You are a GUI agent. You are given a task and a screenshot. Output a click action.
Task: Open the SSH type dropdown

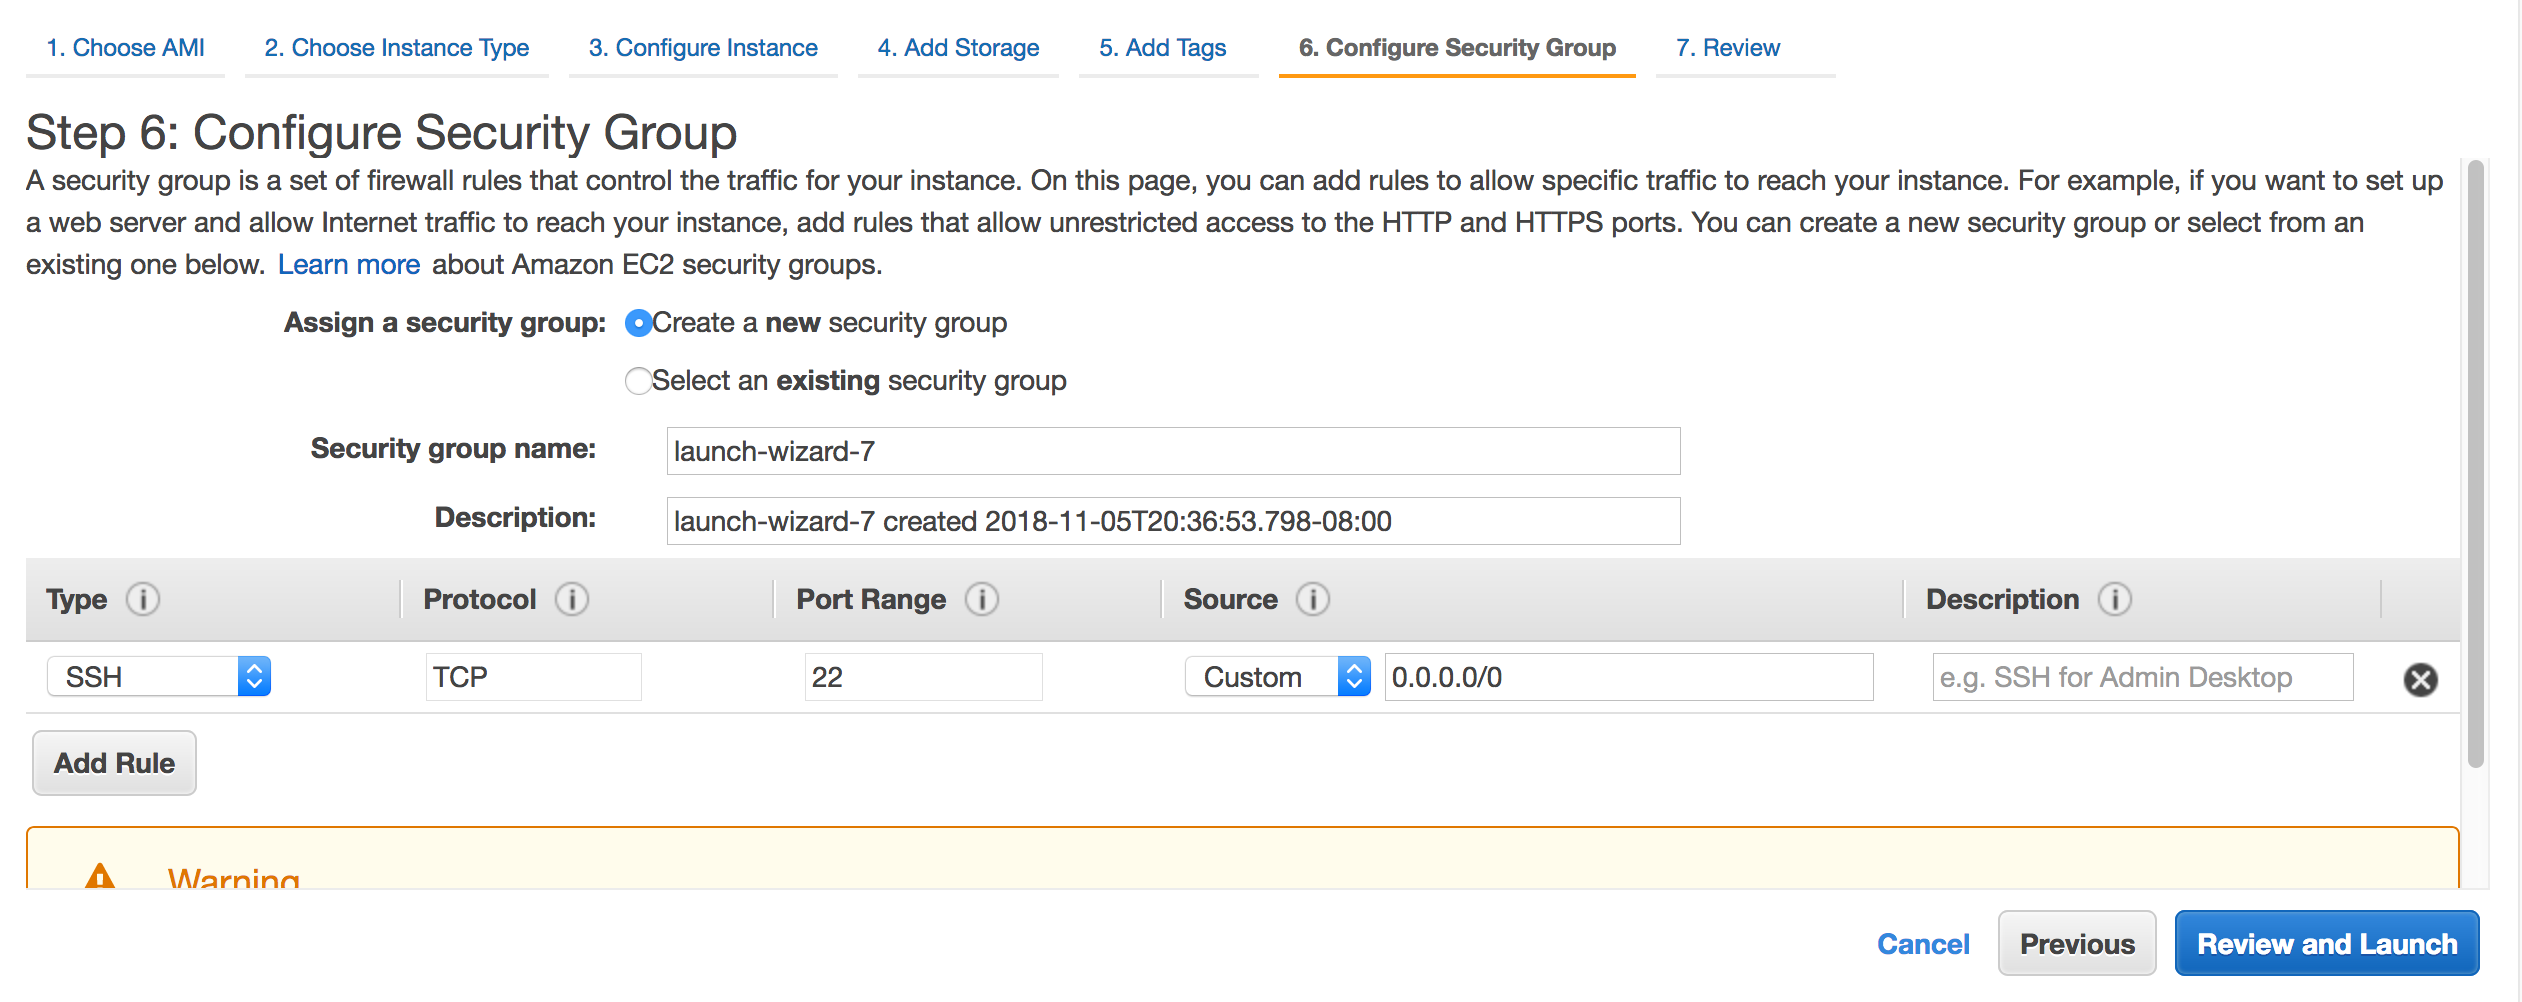coord(159,677)
